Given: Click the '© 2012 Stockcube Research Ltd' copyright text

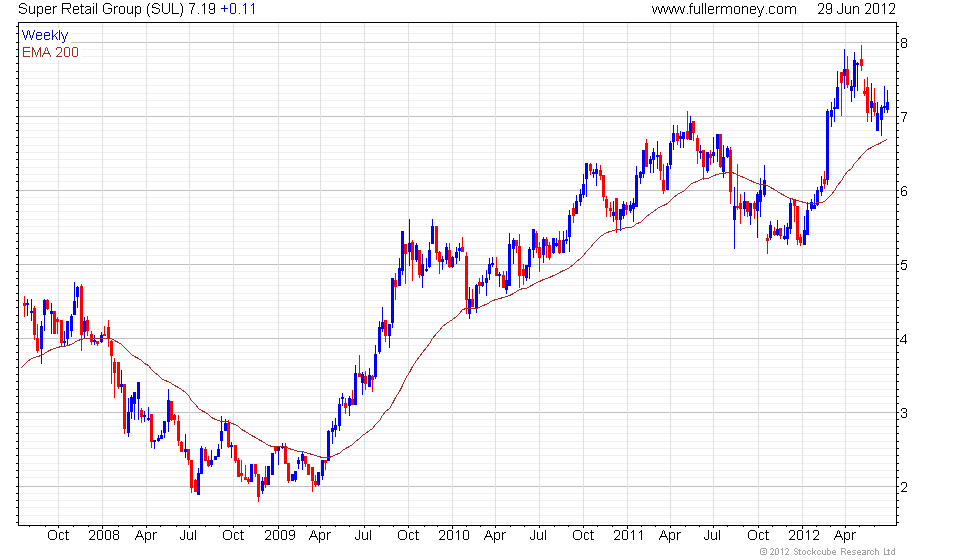Looking at the screenshot, I should pos(828,552).
